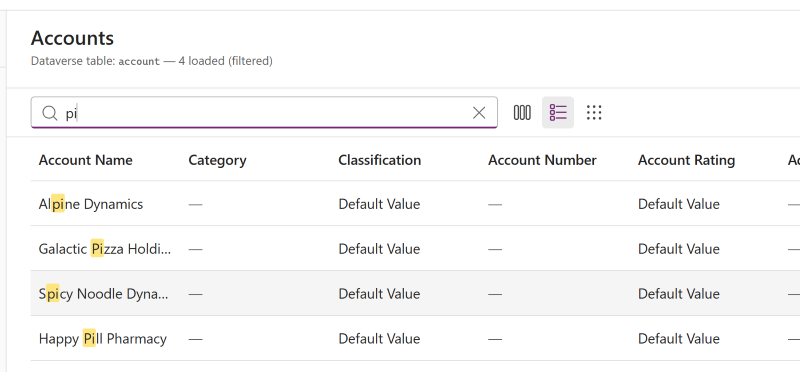
Task: Select Classification value in Spicy Noodle row
Action: (x=379, y=294)
